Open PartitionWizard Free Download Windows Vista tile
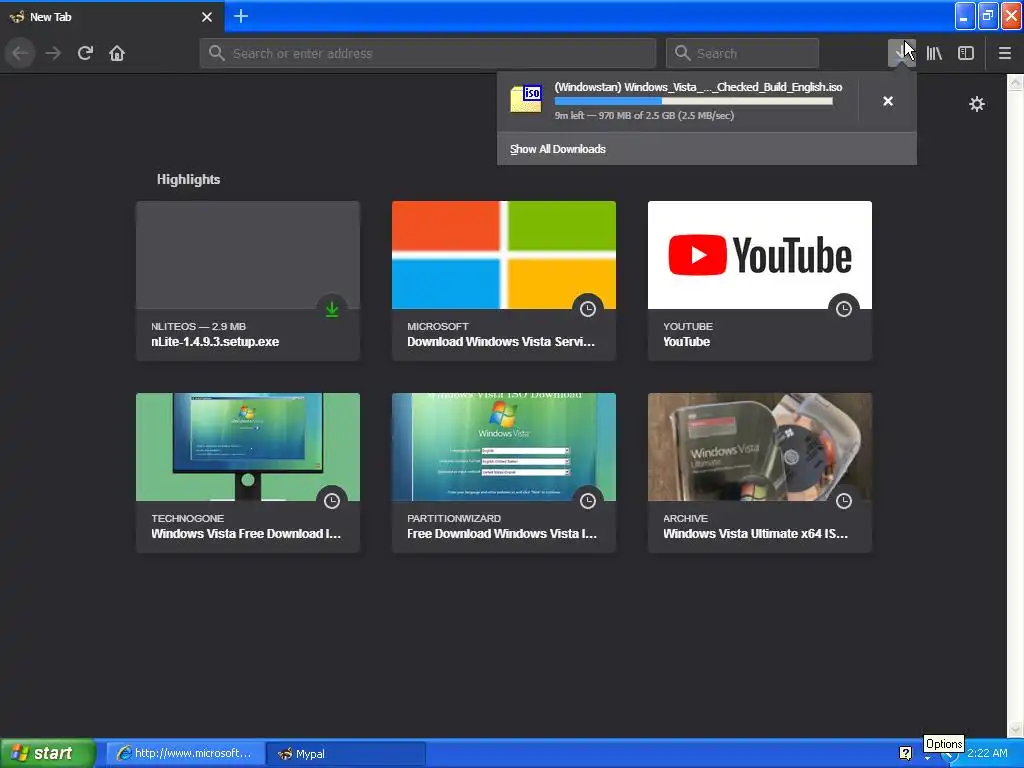 (x=504, y=473)
